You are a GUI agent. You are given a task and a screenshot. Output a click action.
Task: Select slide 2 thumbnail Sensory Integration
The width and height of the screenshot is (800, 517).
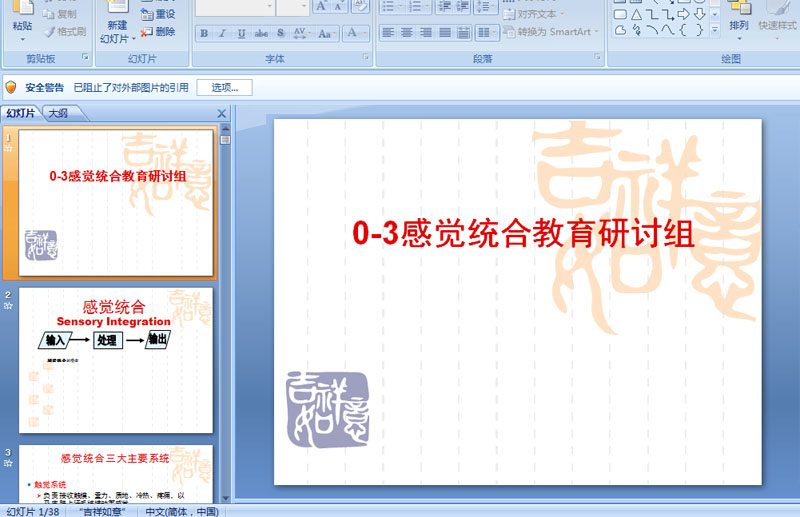[116, 360]
